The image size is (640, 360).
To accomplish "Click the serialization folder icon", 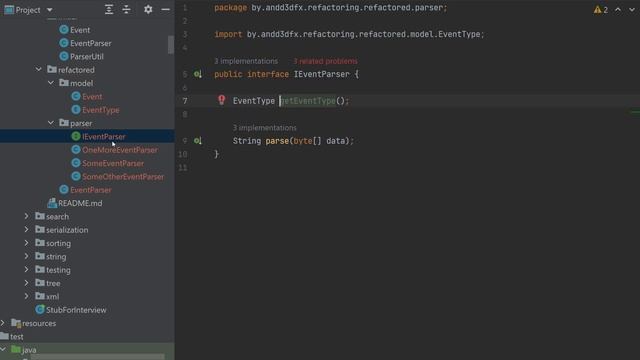I will click(40, 229).
